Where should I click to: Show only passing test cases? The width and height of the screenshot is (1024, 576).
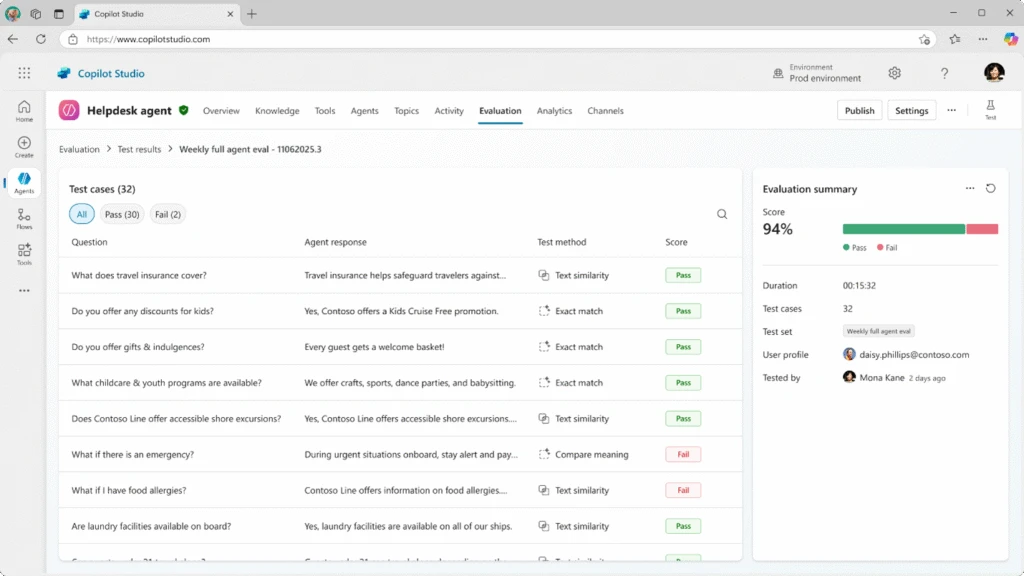tap(121, 213)
